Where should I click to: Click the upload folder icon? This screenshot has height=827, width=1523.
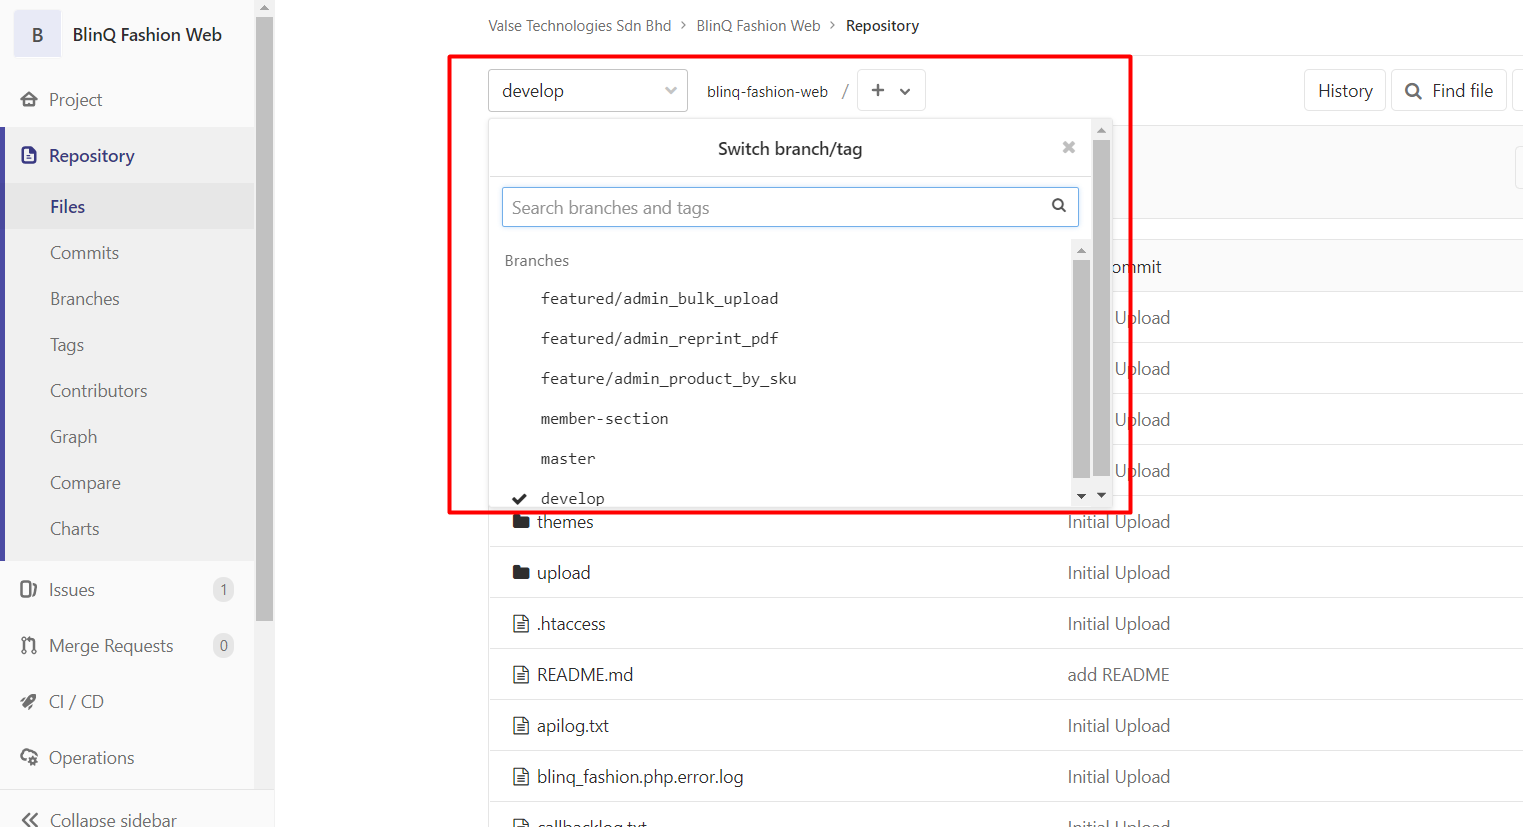(521, 573)
